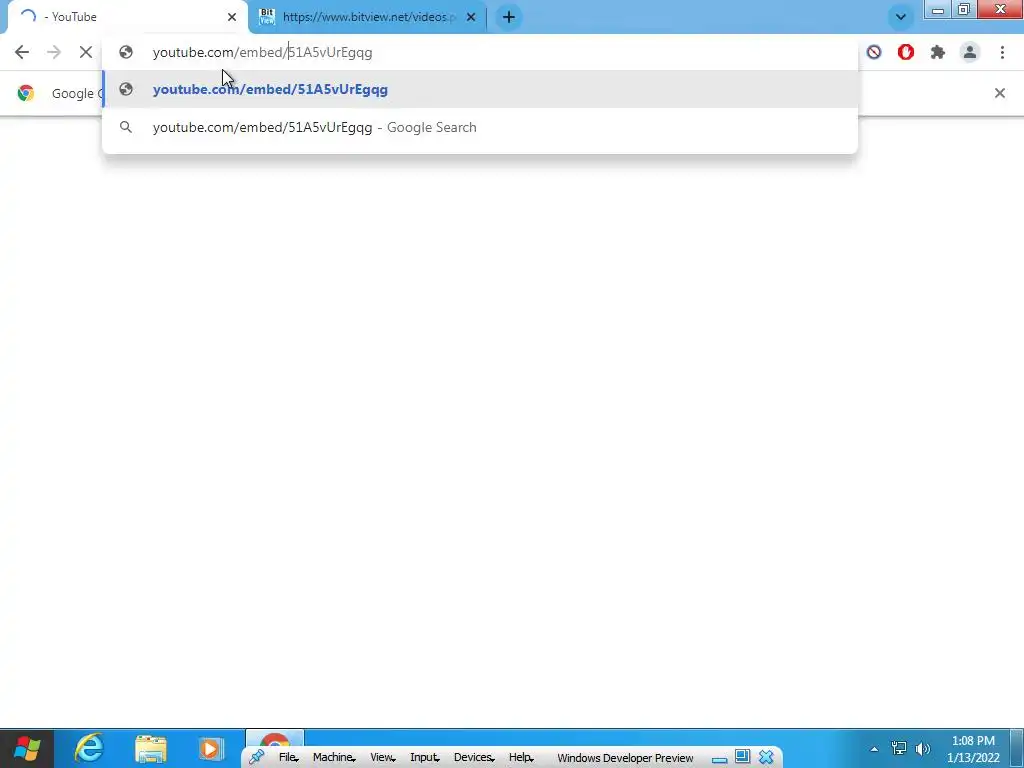Open the VM File menu
Image resolution: width=1024 pixels, height=768 pixels.
288,758
